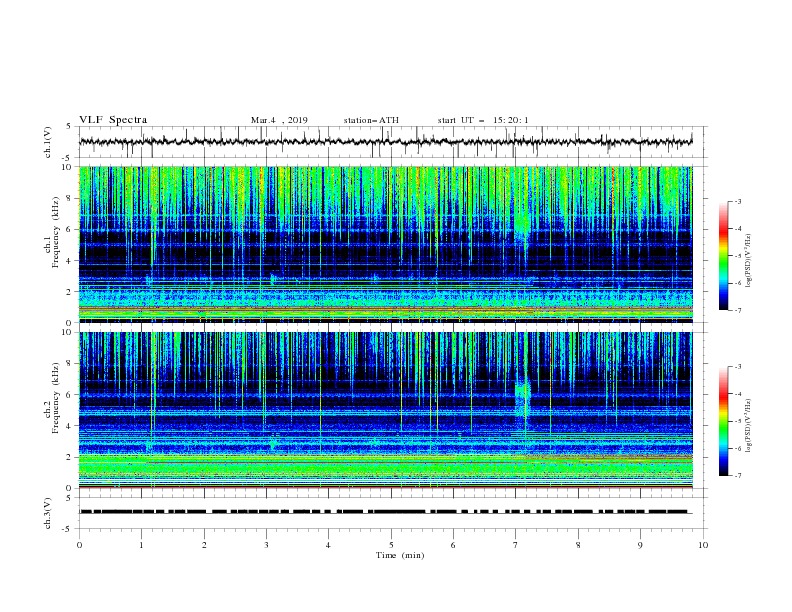This screenshot has height=612, width=792.
Task: Click the bright burst near minute 7 in ch.2 spectrogram
Action: pos(523,399)
